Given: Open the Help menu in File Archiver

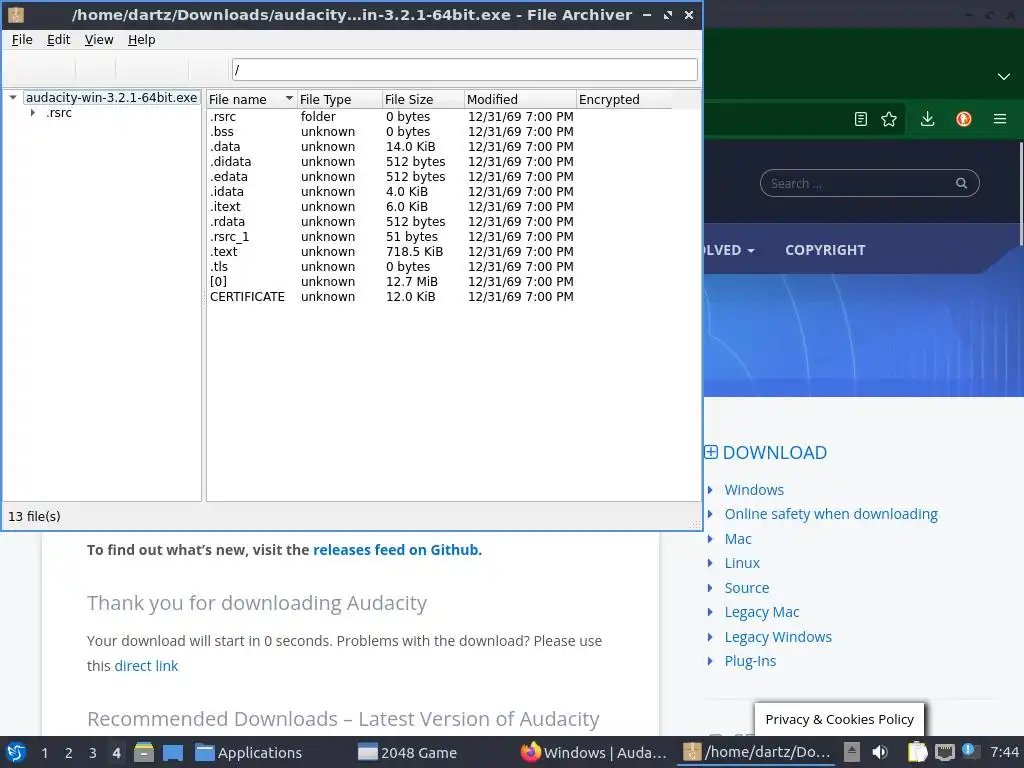Looking at the screenshot, I should tap(142, 40).
